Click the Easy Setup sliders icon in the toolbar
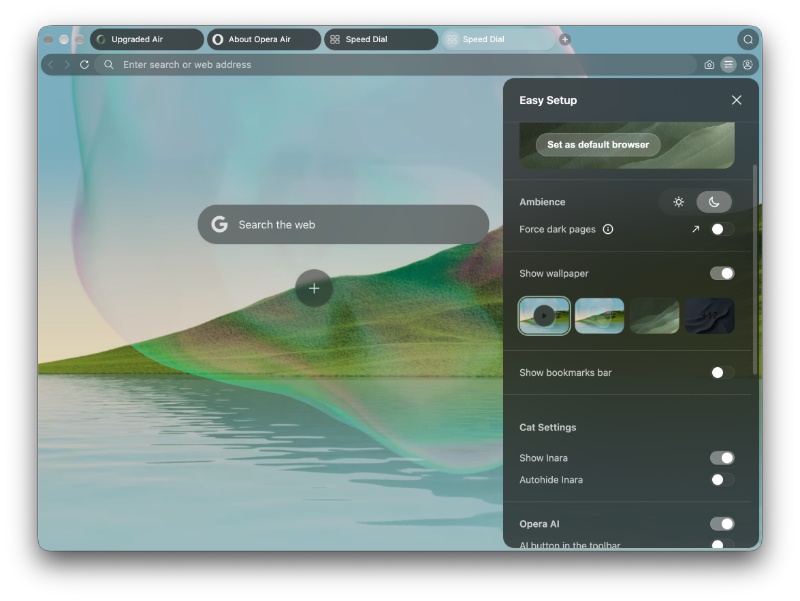 point(728,65)
